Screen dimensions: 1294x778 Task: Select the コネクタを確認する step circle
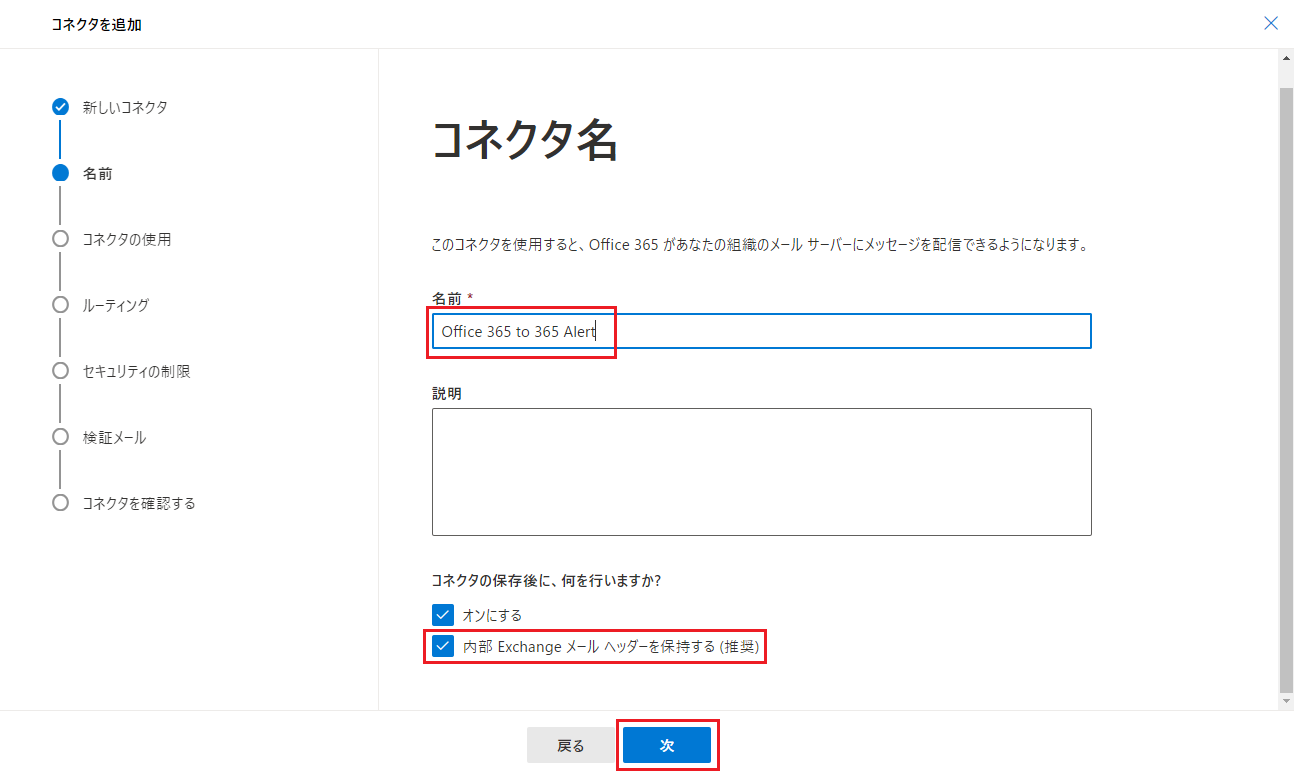[60, 503]
